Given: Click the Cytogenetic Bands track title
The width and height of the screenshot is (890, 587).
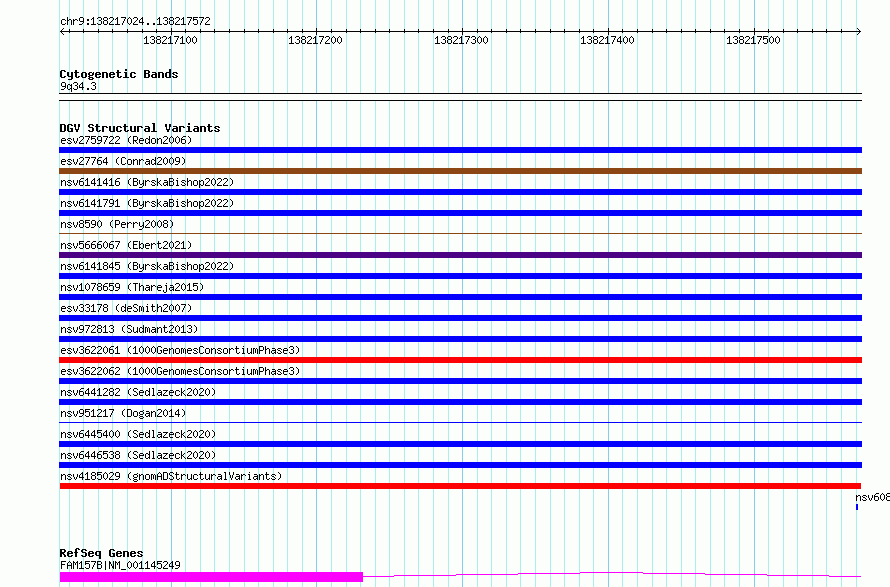Looking at the screenshot, I should tap(119, 74).
